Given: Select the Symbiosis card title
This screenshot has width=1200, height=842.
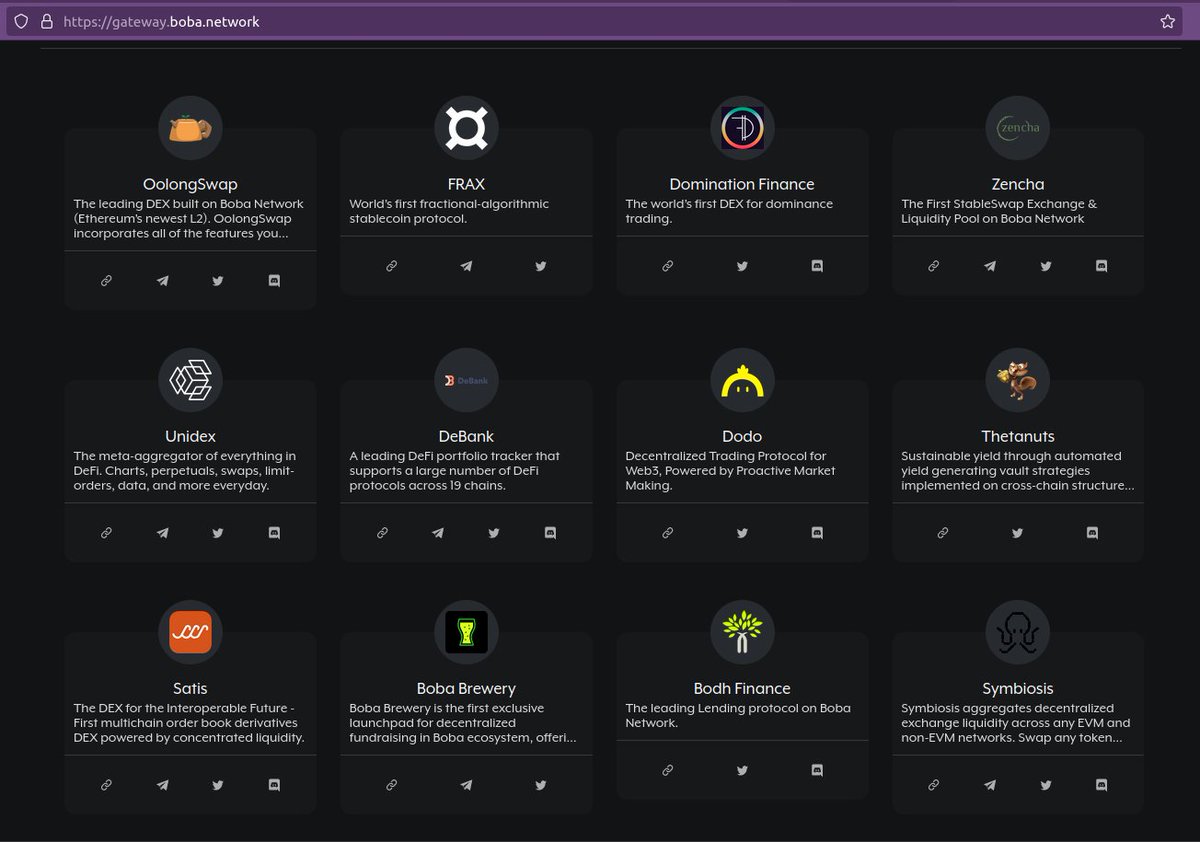Looking at the screenshot, I should [x=1018, y=688].
